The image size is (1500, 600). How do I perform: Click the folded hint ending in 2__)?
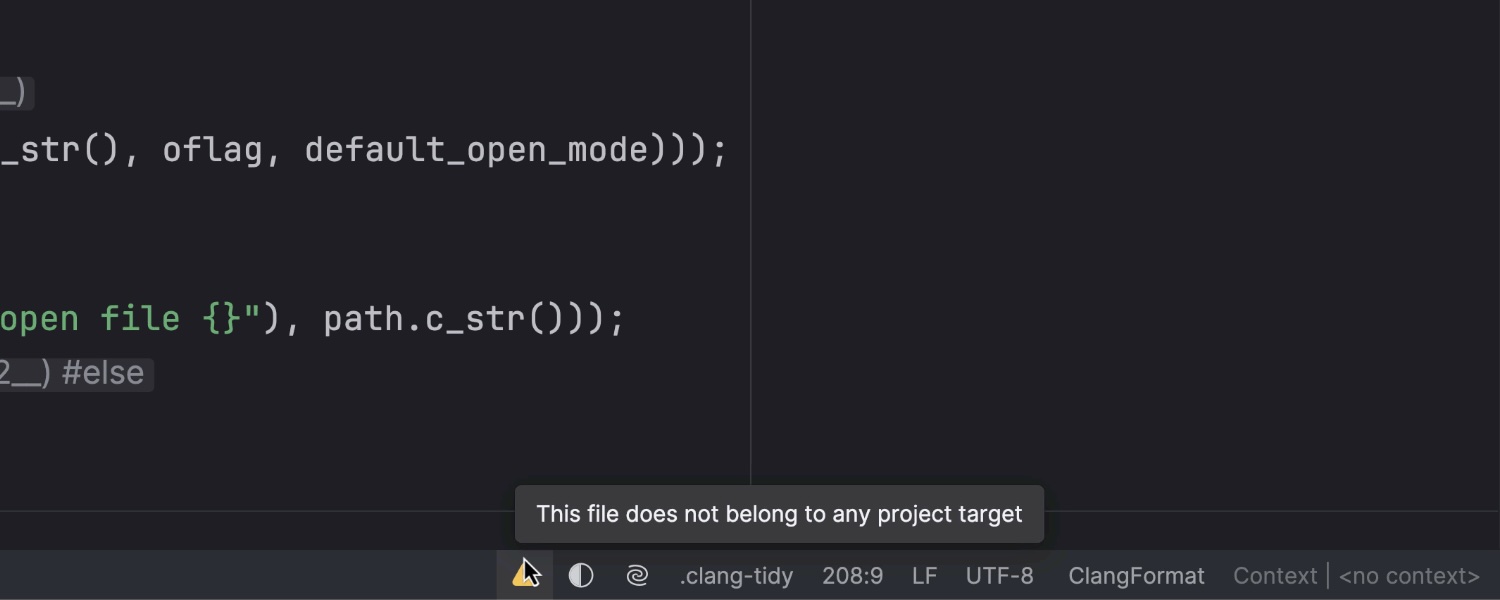(24, 374)
